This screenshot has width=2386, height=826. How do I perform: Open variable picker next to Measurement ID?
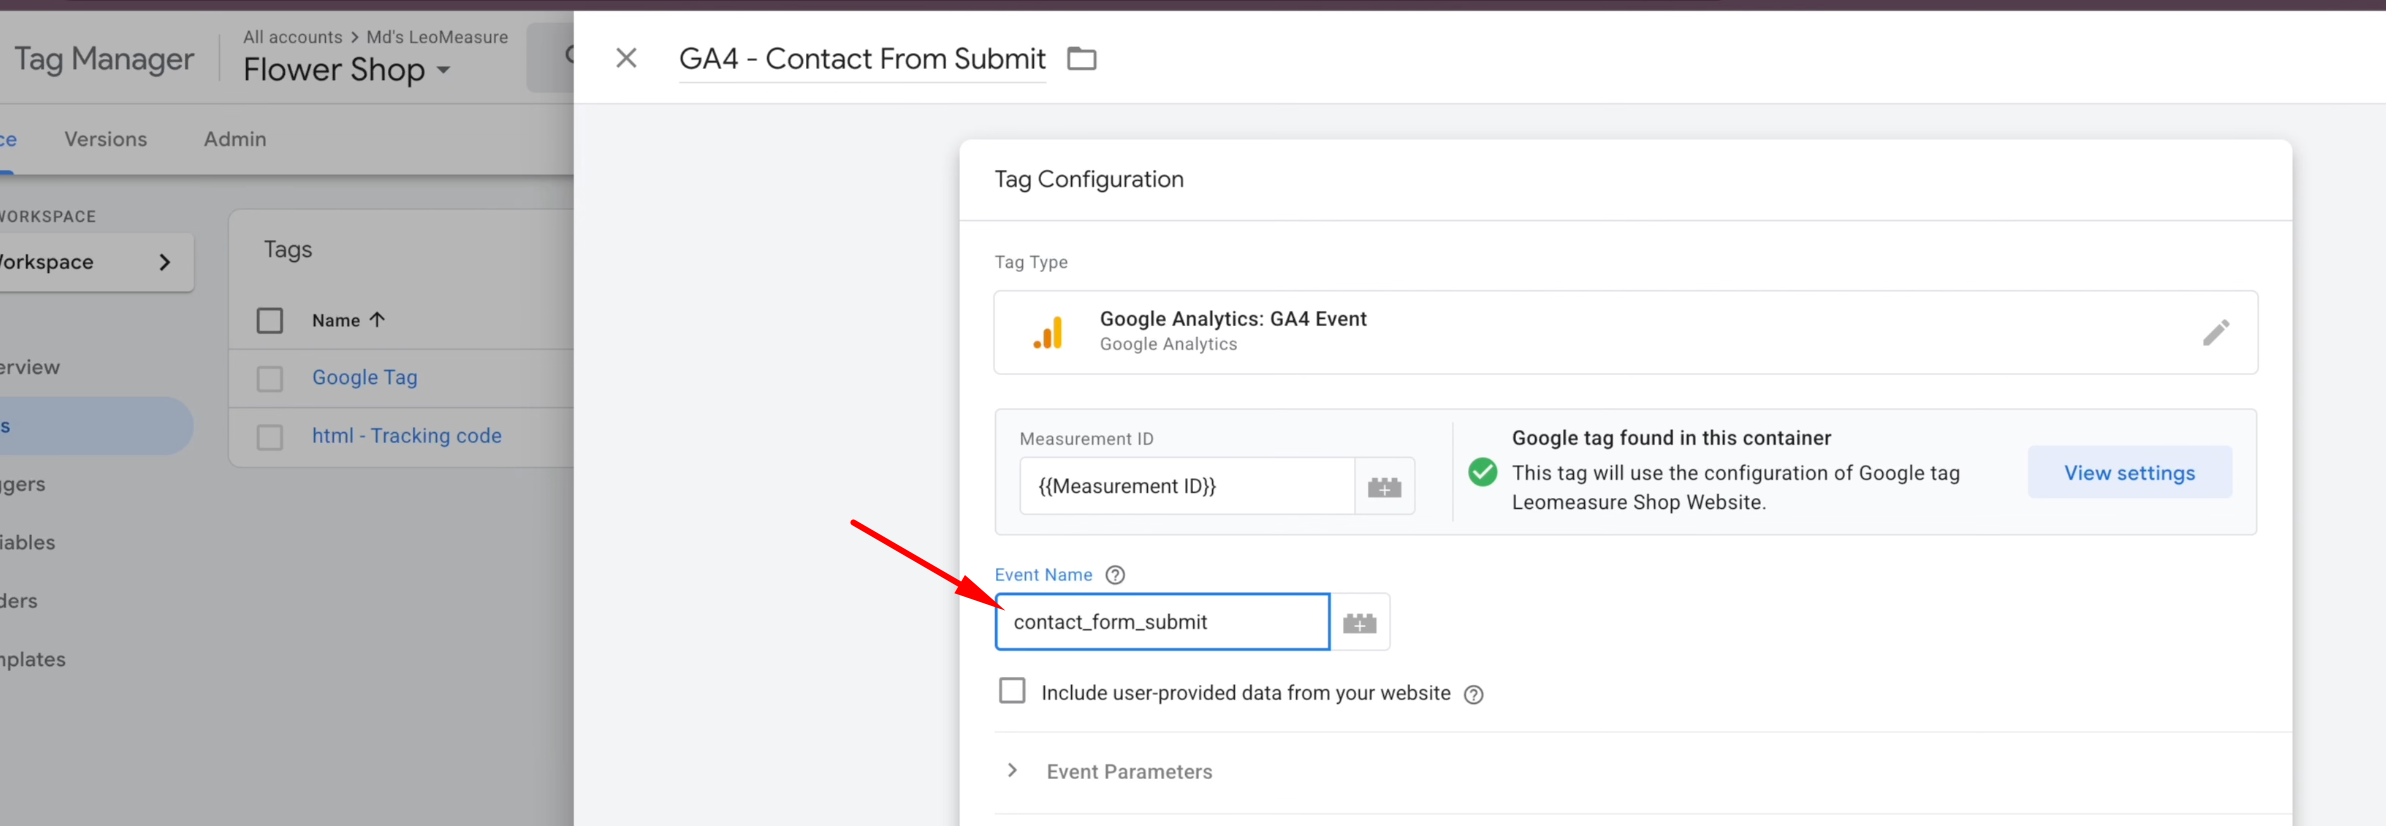[1384, 487]
